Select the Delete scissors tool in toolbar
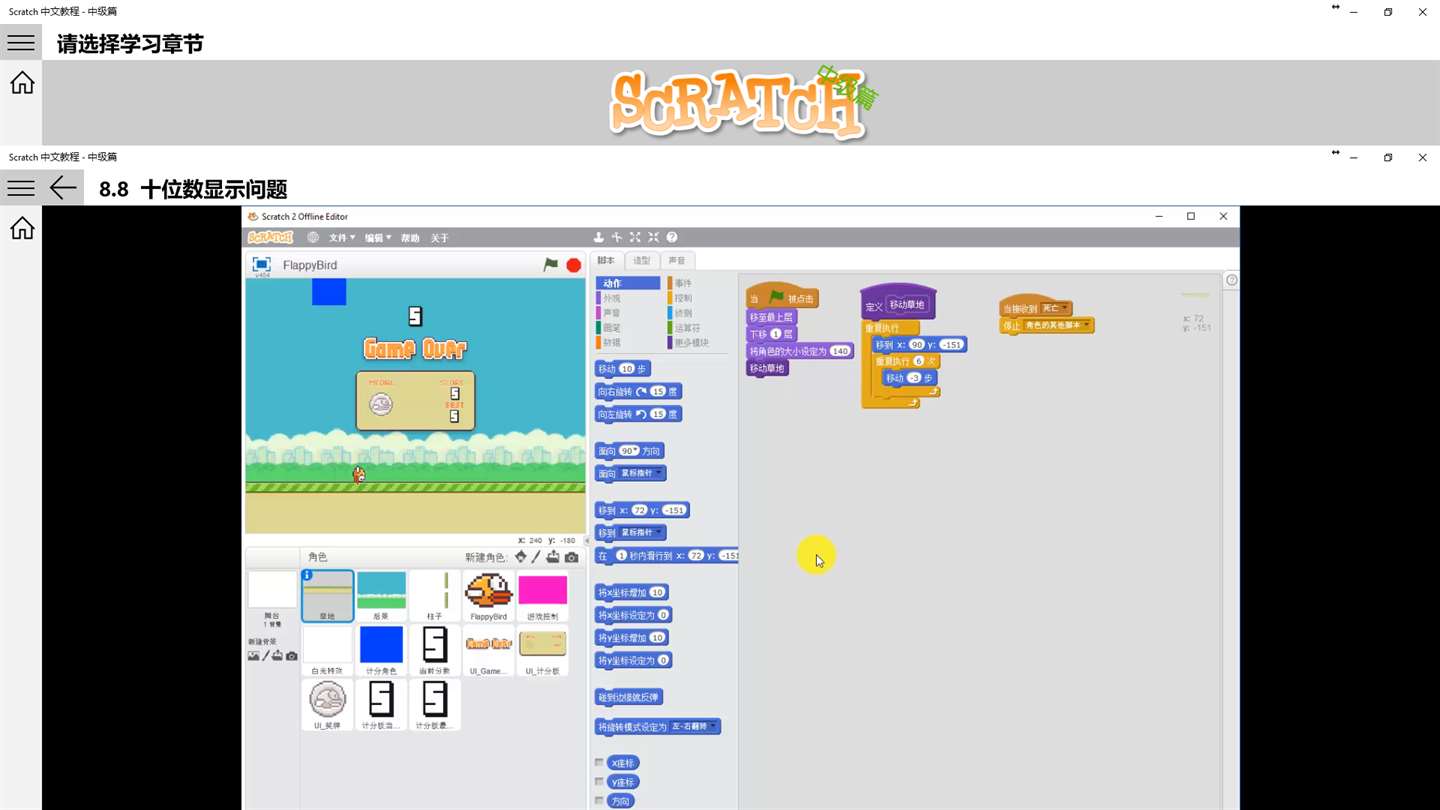 pyautogui.click(x=616, y=238)
